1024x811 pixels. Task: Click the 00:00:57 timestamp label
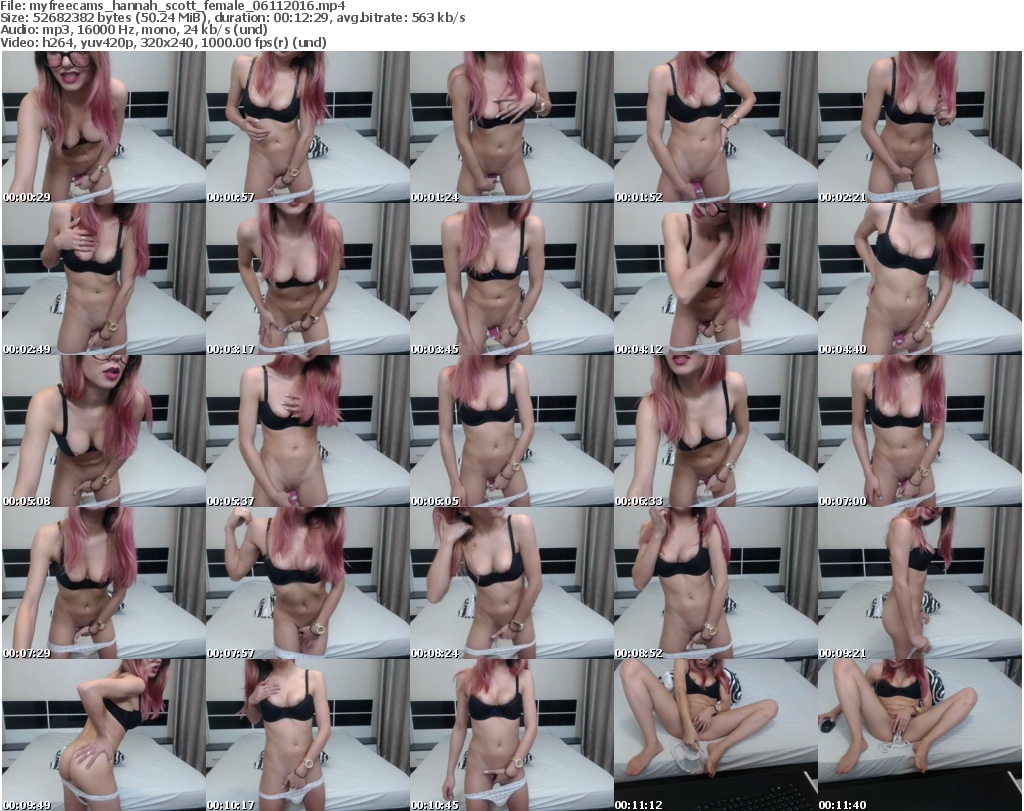(x=232, y=197)
